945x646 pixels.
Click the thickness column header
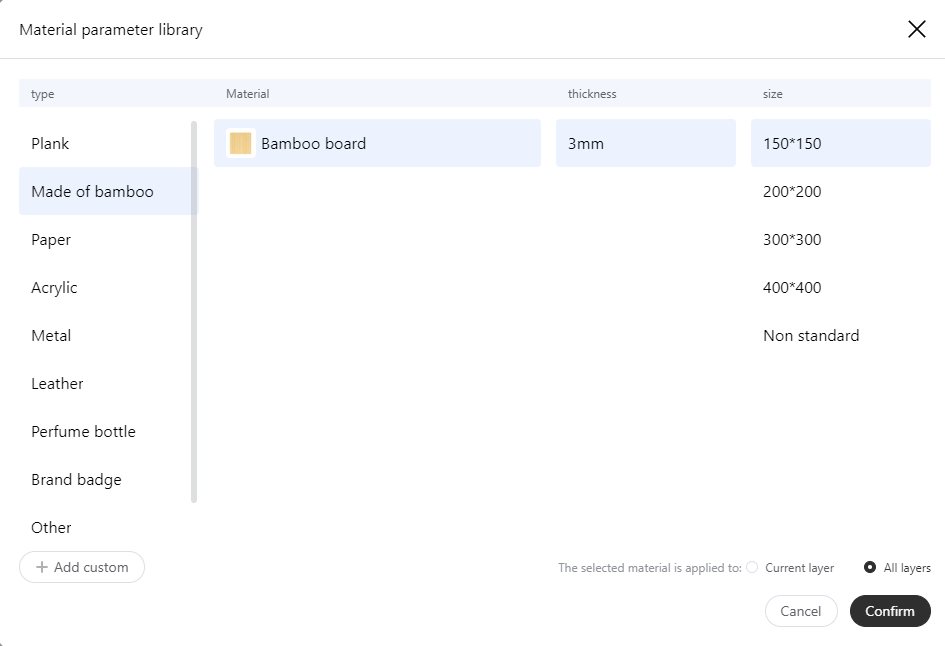592,94
